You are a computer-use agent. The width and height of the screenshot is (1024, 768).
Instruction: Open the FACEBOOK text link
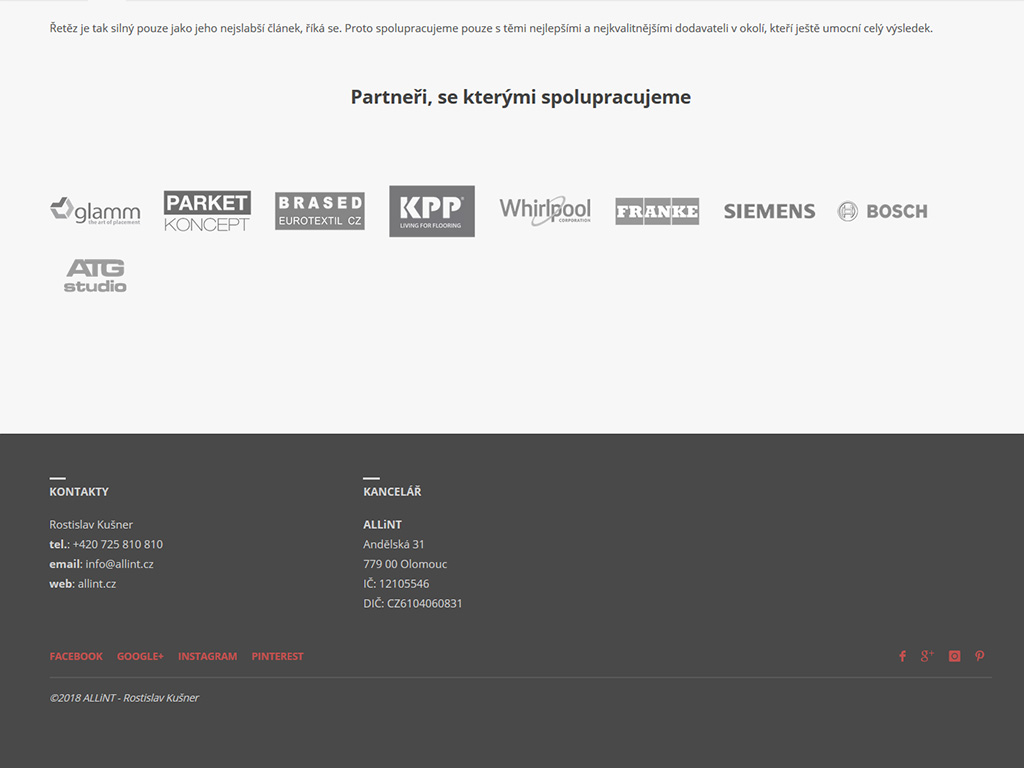tap(76, 656)
